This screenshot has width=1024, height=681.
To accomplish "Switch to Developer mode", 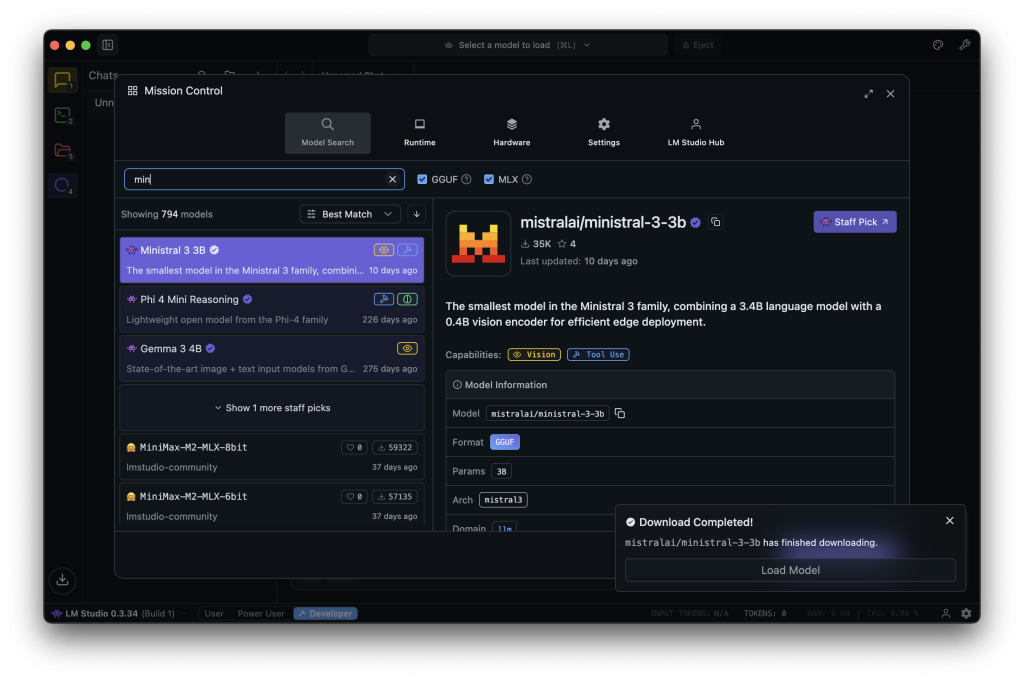I will coord(325,613).
